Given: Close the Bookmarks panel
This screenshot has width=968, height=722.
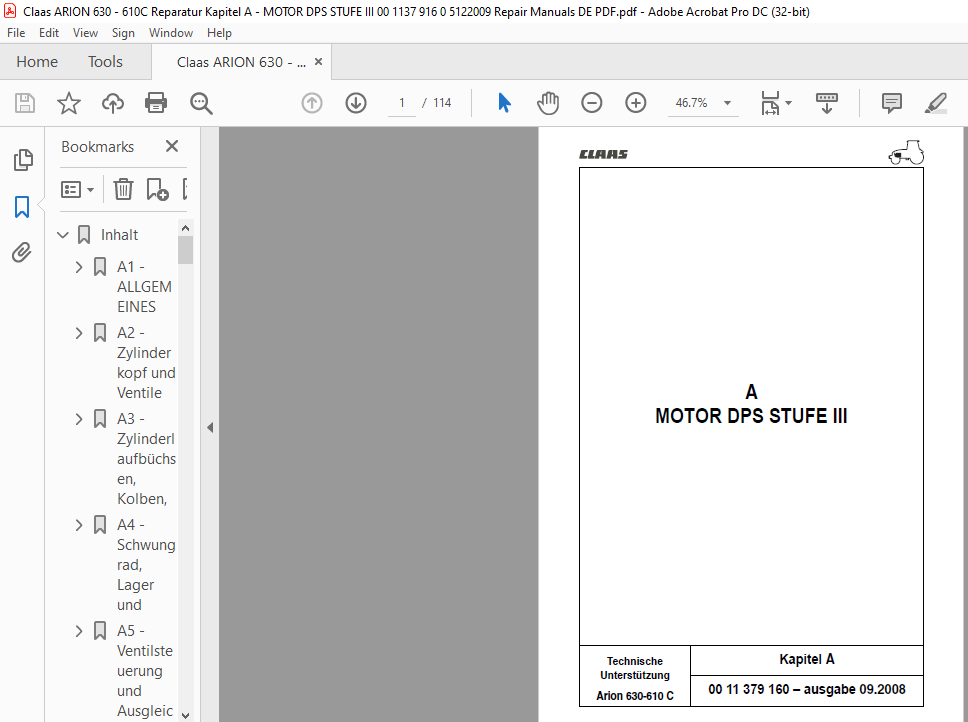Looking at the screenshot, I should pyautogui.click(x=172, y=146).
